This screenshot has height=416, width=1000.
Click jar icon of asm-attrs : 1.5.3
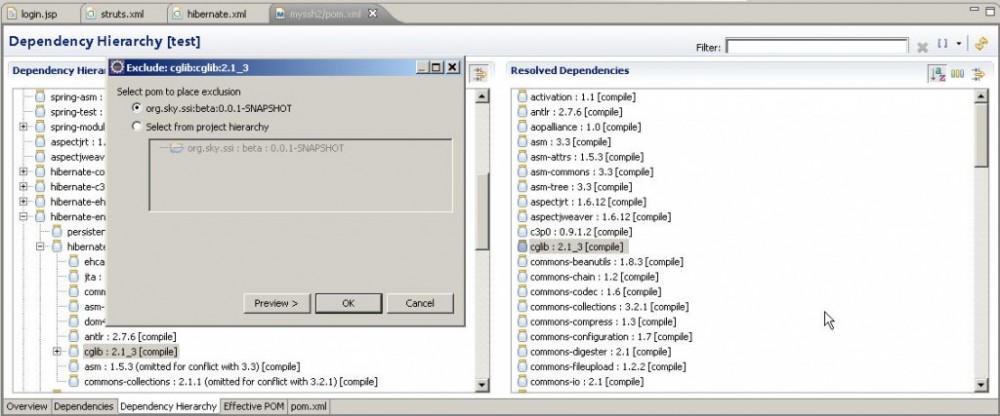coord(522,157)
